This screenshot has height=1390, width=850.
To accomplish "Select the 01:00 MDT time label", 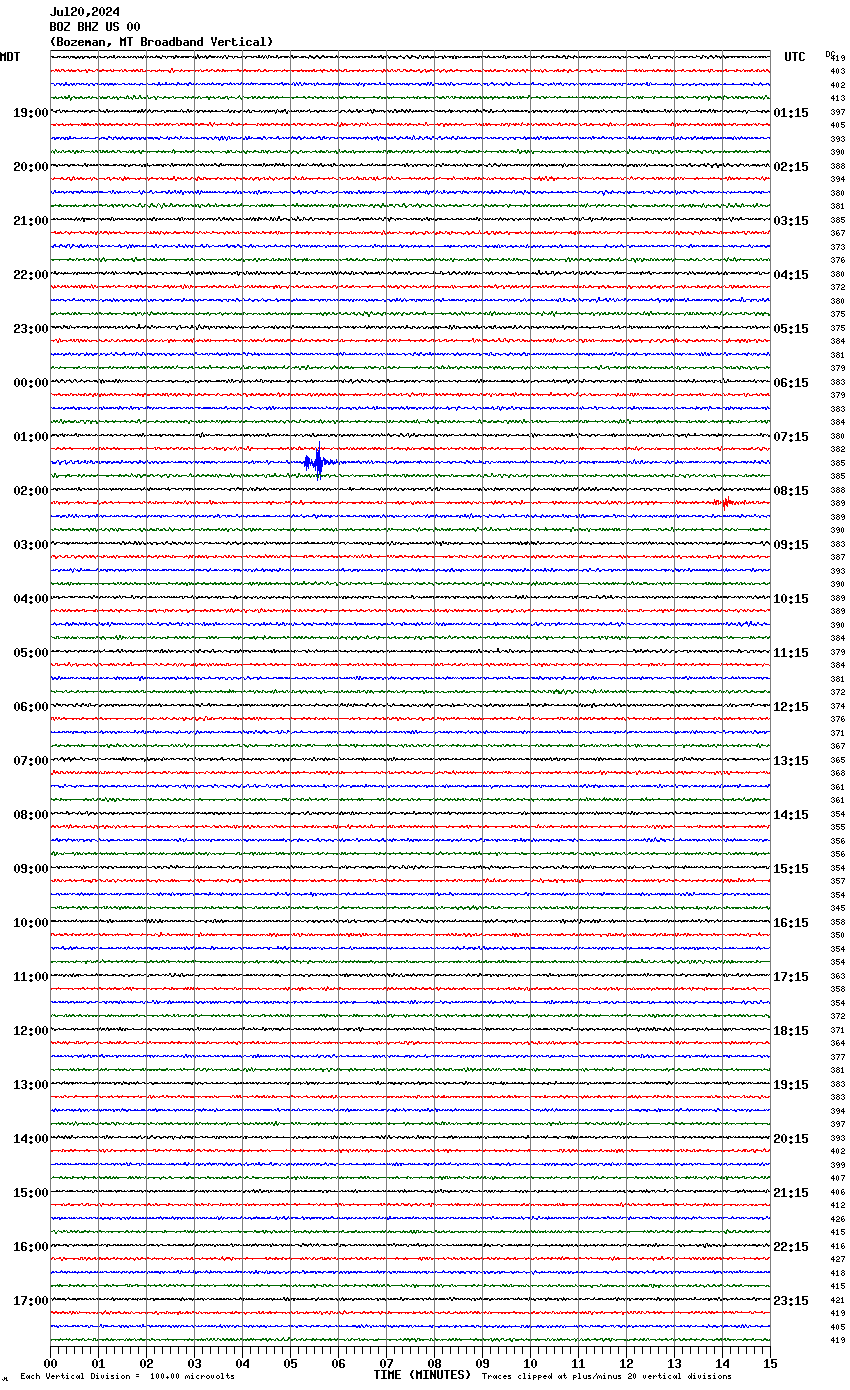I will 30,437.
